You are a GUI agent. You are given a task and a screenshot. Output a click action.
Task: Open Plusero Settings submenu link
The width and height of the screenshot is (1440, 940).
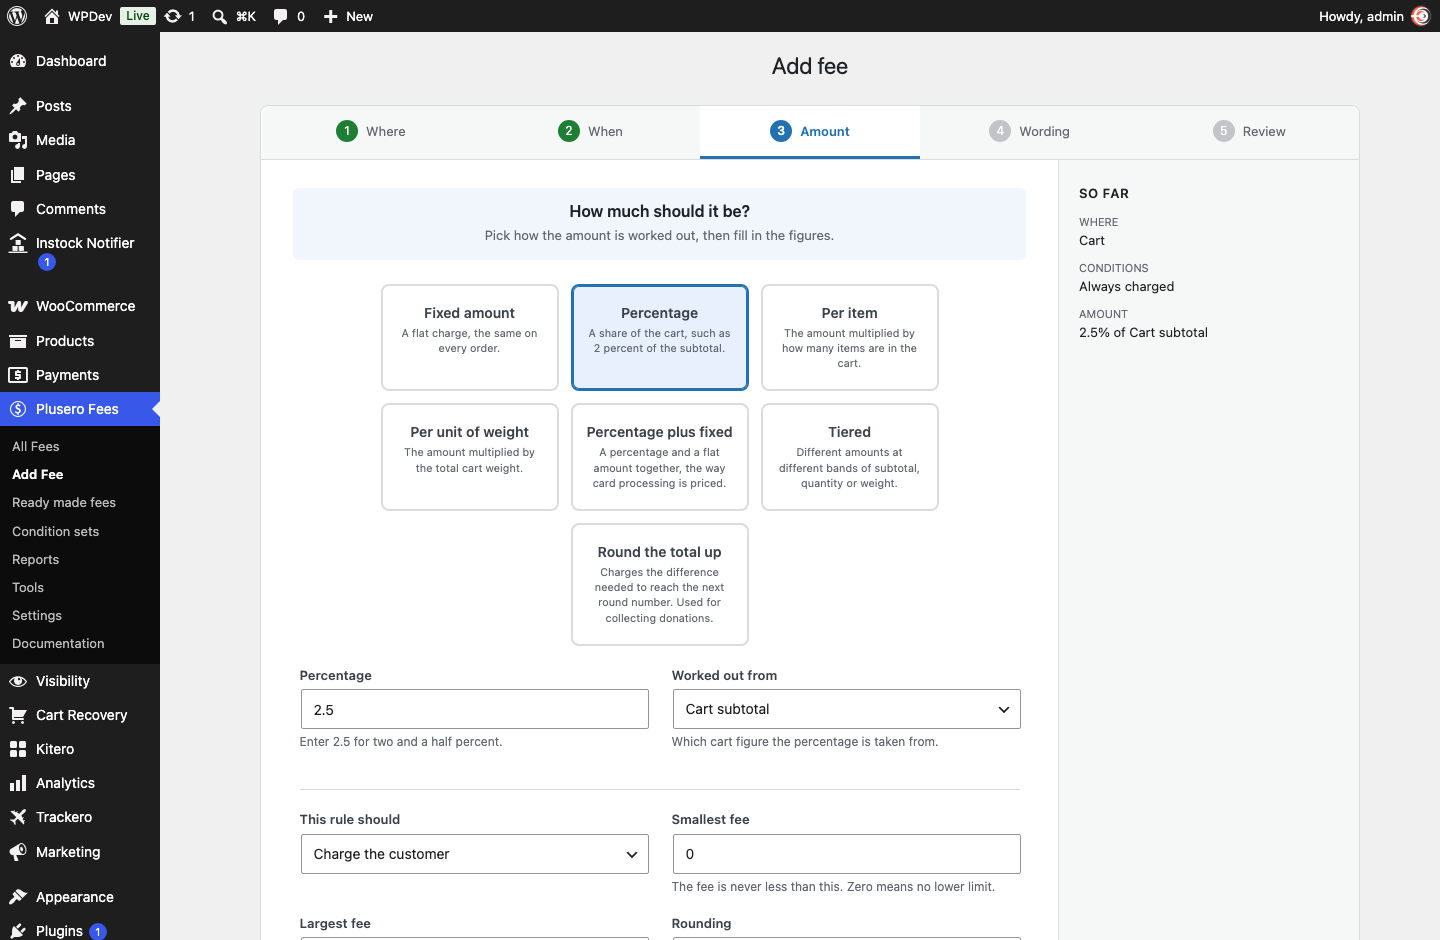click(37, 615)
